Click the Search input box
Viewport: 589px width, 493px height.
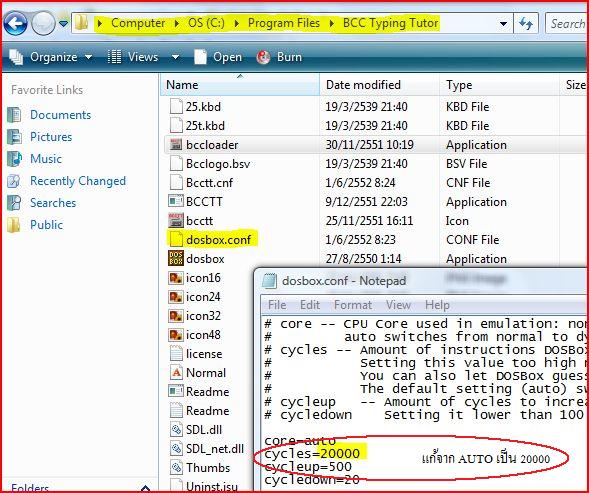point(566,24)
